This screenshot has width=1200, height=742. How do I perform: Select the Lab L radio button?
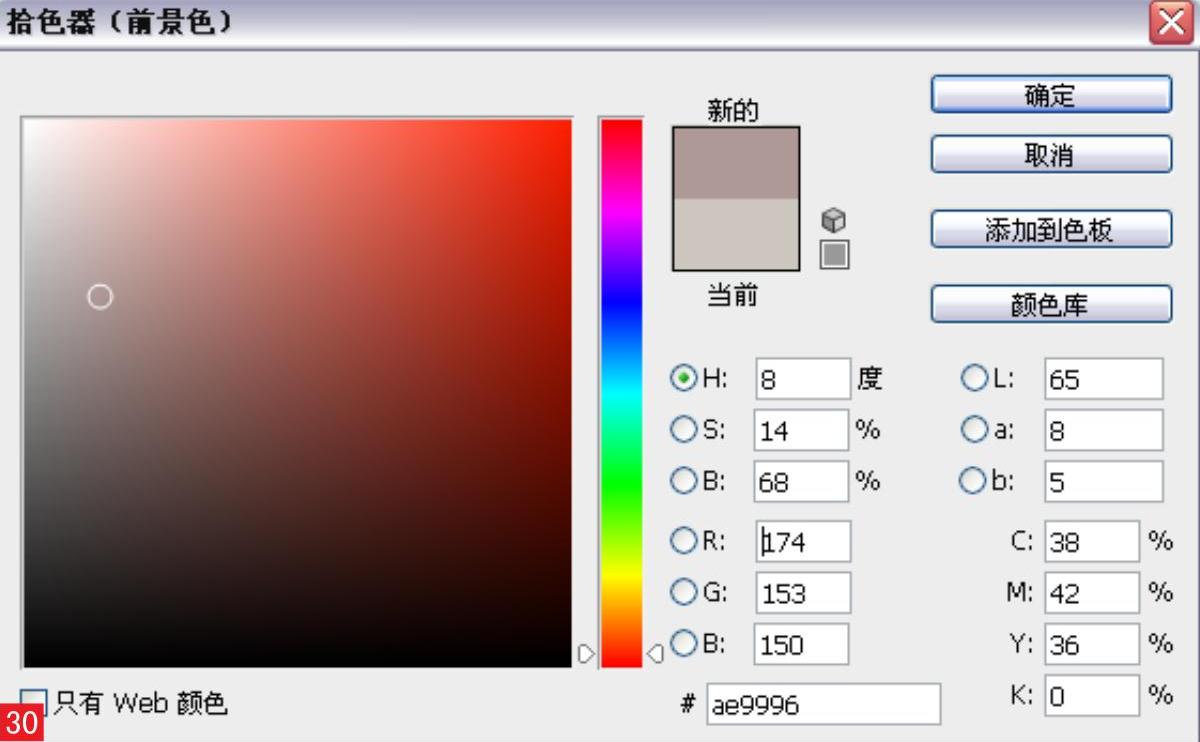(974, 379)
